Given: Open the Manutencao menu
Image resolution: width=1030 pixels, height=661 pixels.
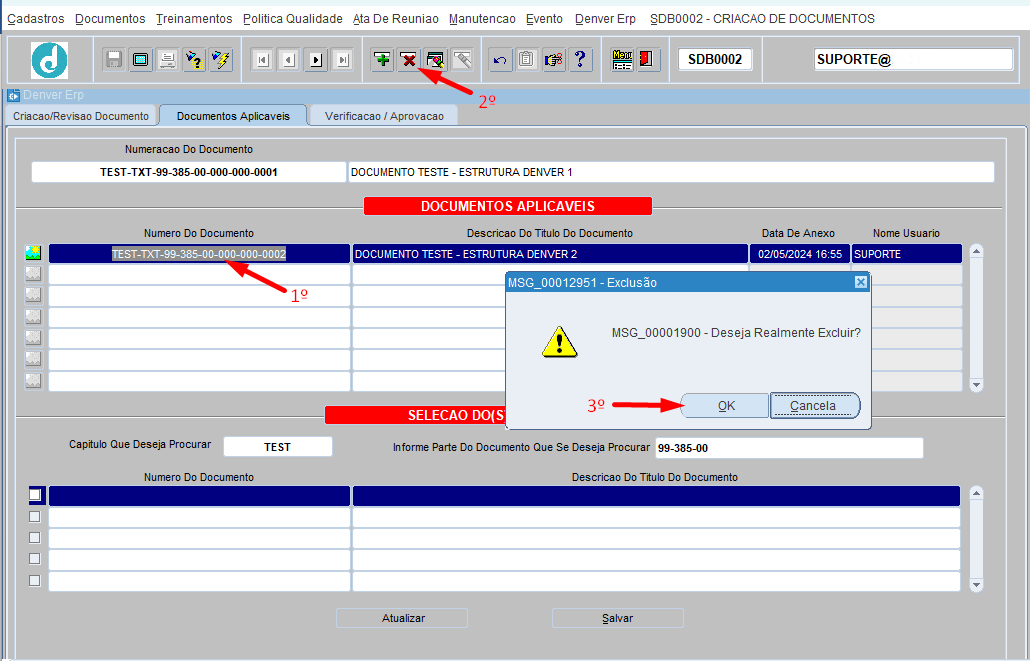Looking at the screenshot, I should [x=482, y=19].
